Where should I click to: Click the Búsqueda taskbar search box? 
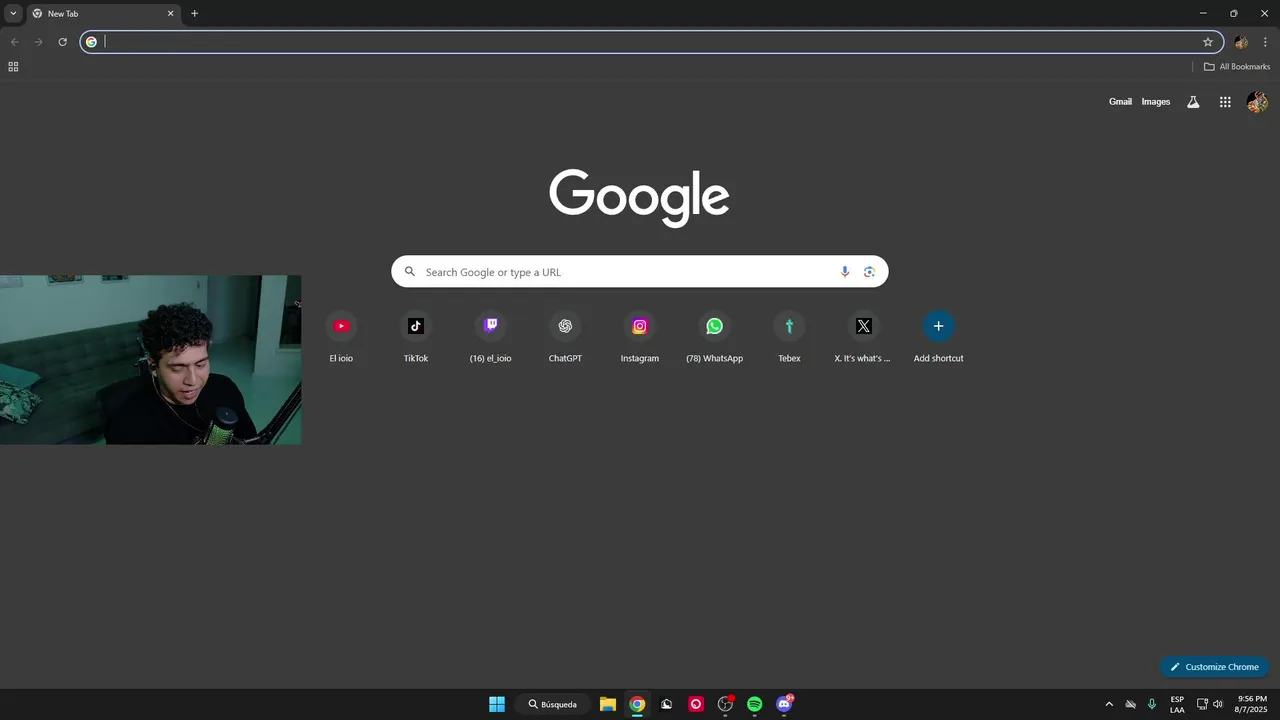(x=553, y=704)
